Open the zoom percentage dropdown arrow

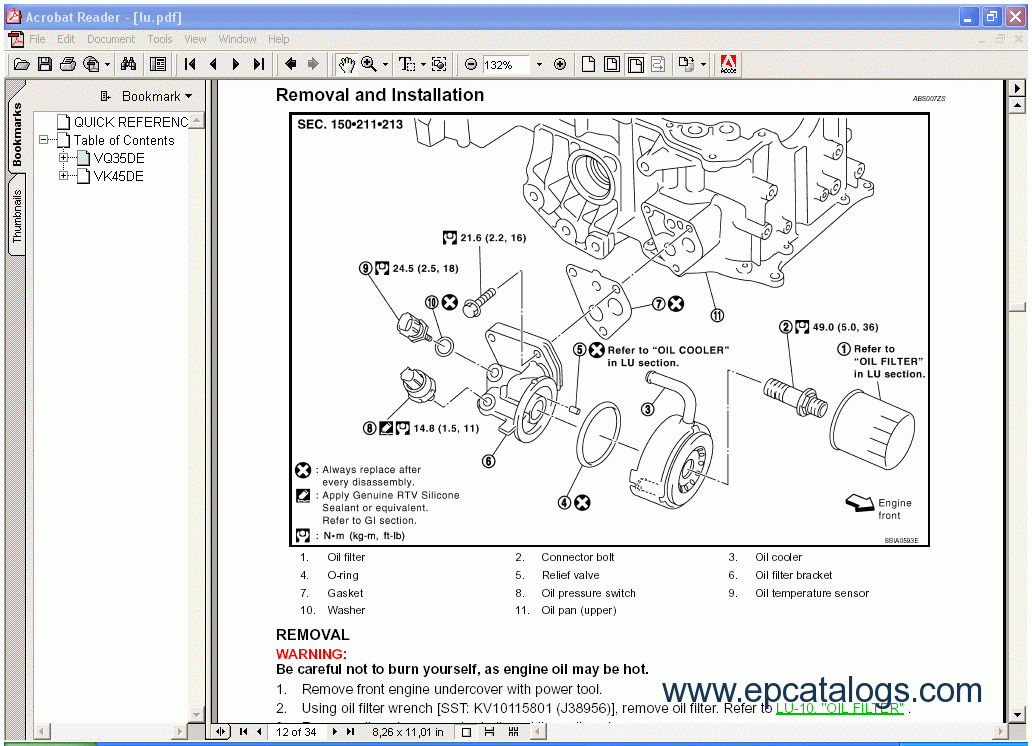539,64
